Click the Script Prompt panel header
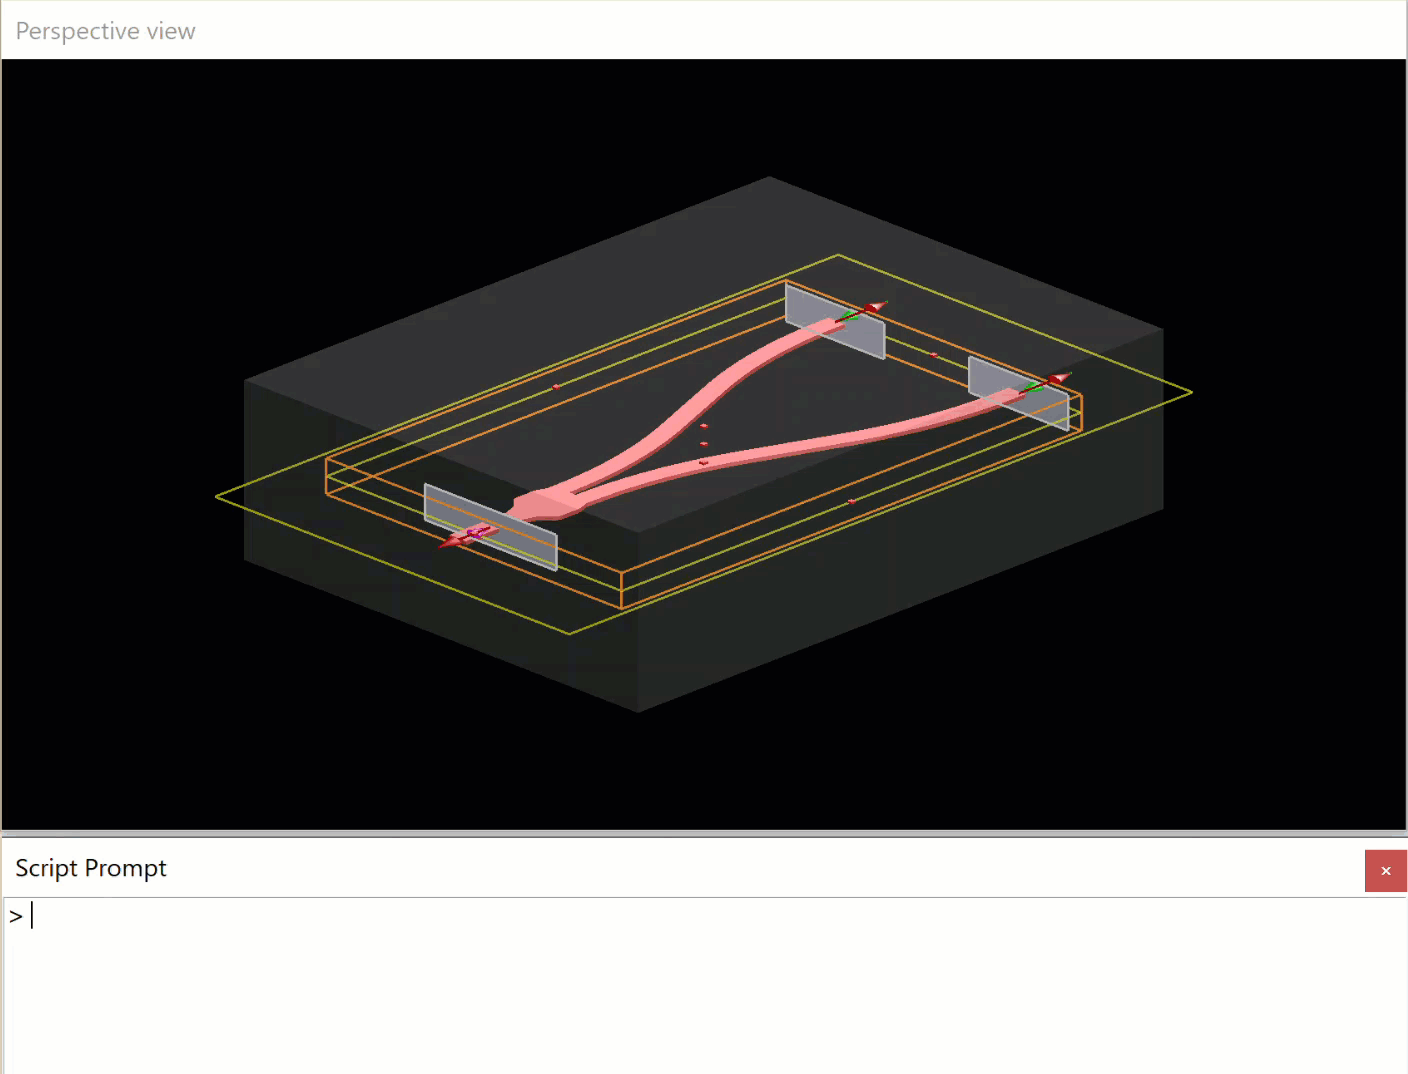Viewport: 1408px width, 1074px height. tap(91, 868)
